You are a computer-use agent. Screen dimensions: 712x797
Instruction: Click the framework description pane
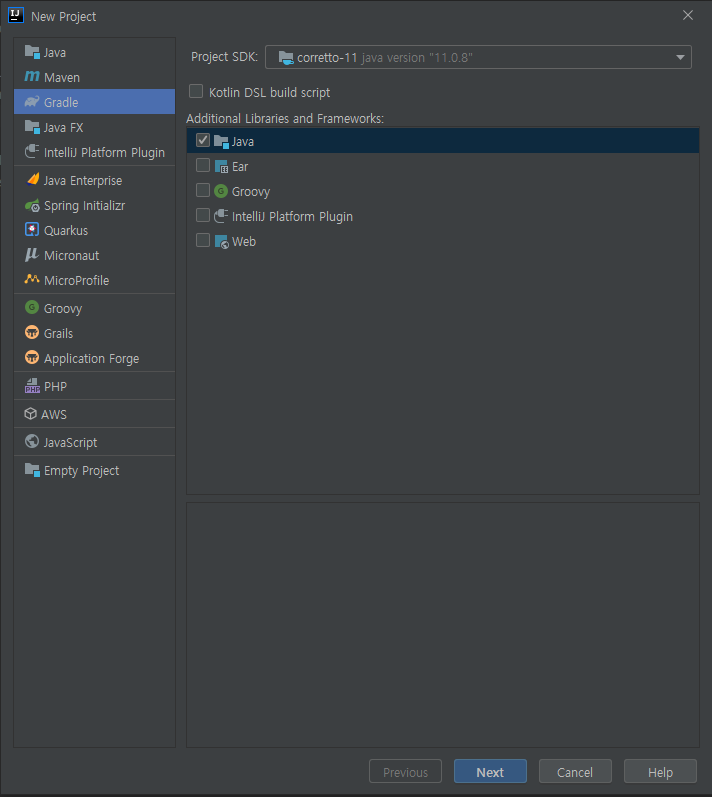click(x=443, y=625)
